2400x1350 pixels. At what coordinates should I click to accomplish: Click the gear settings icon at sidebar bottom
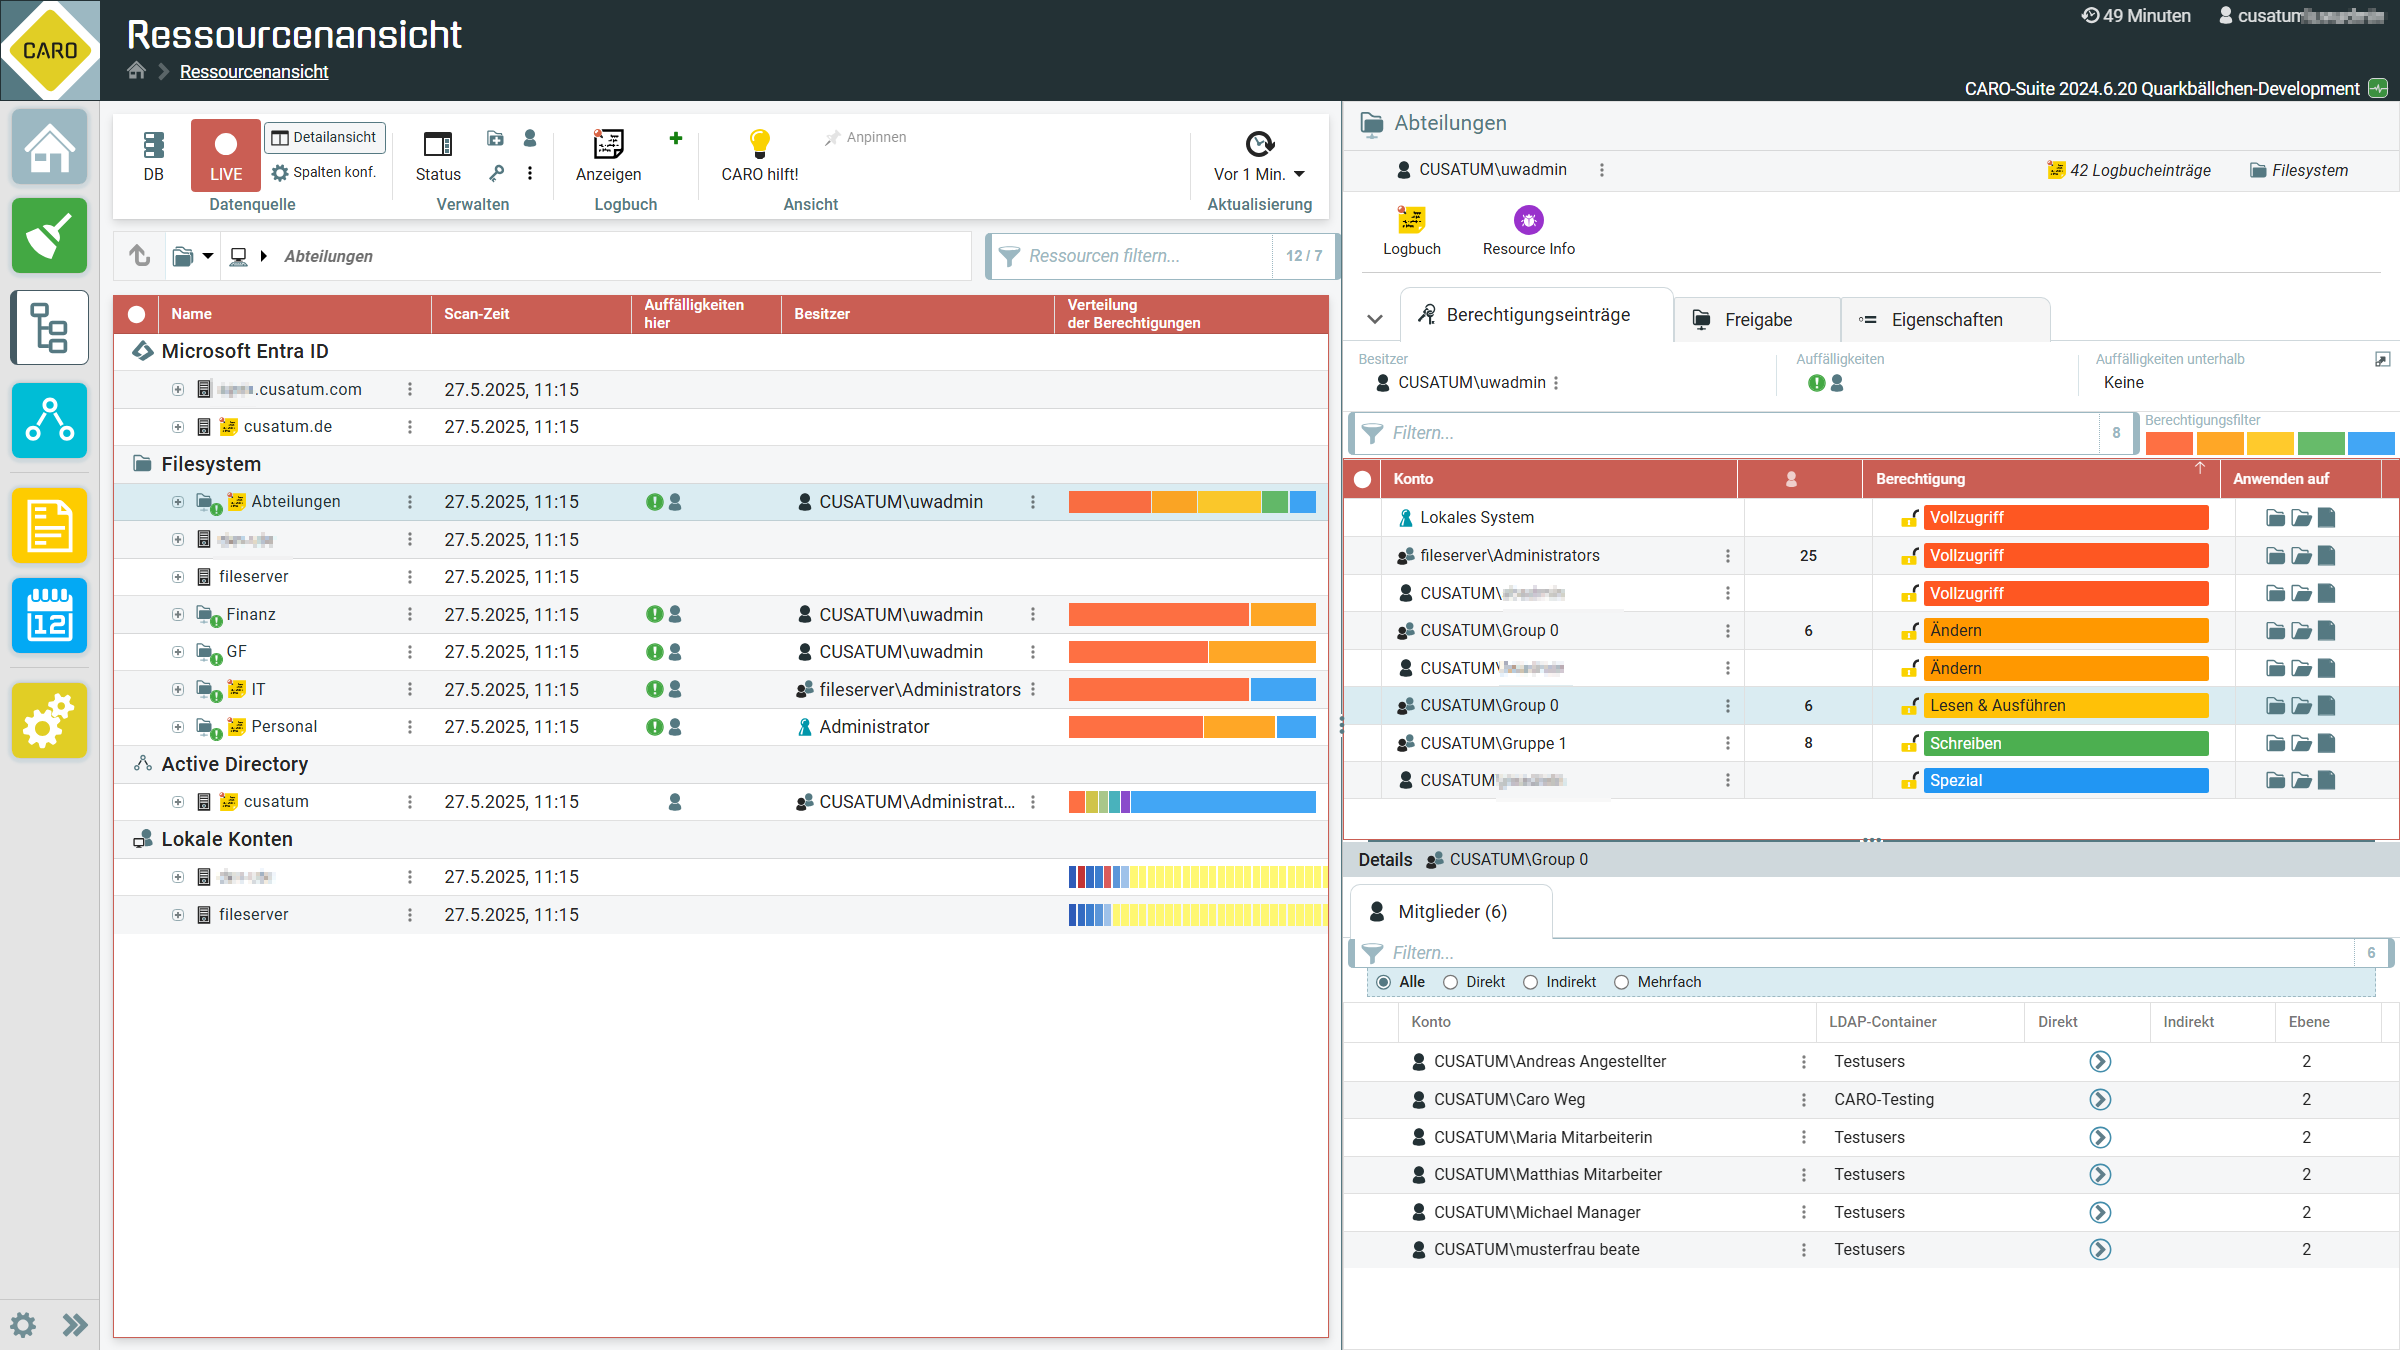click(x=23, y=1325)
